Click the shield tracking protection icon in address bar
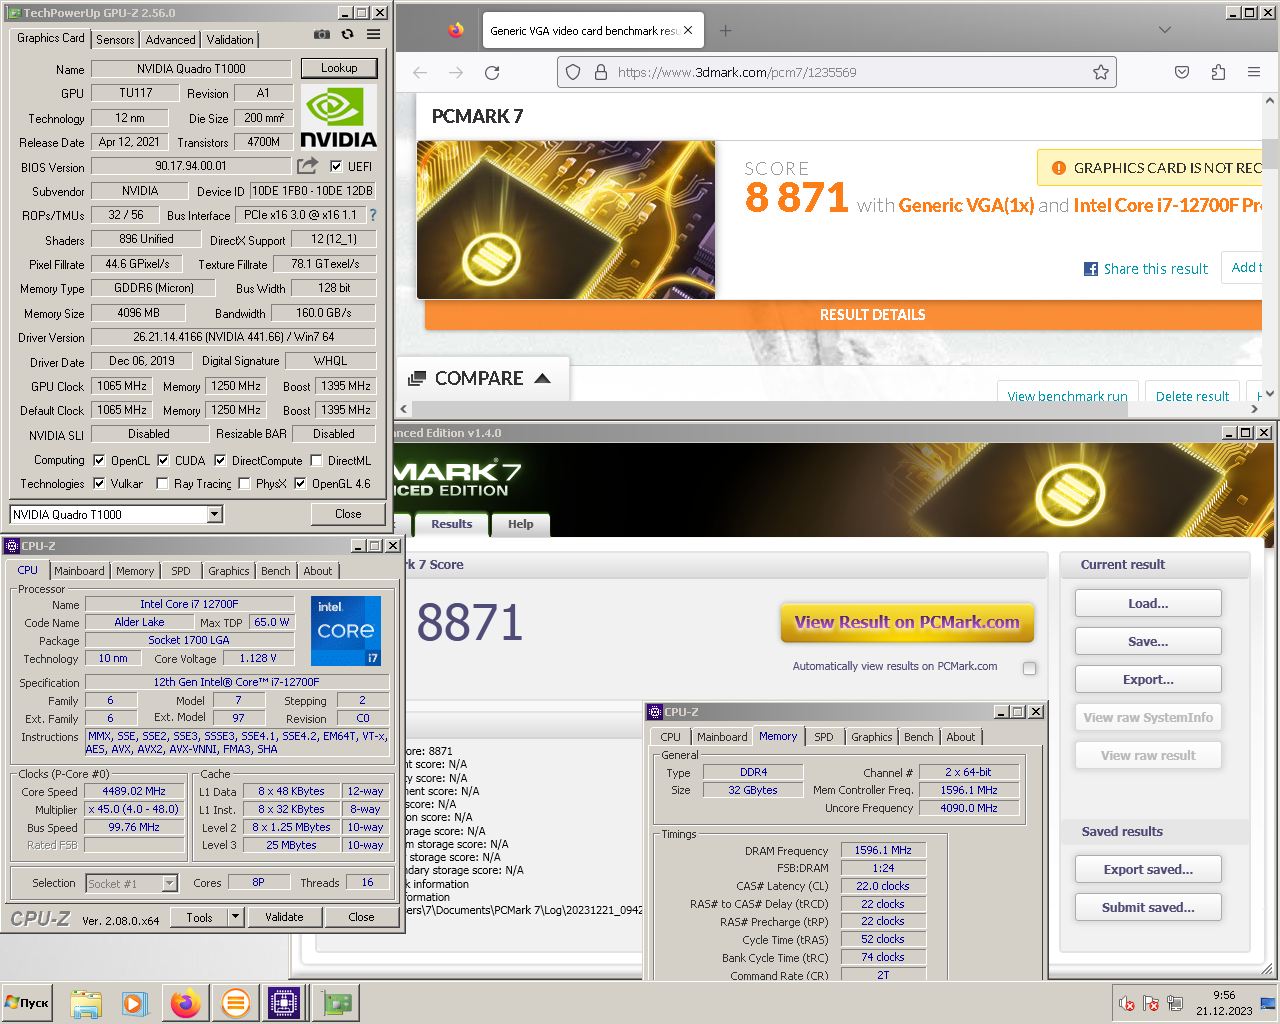 (x=573, y=72)
